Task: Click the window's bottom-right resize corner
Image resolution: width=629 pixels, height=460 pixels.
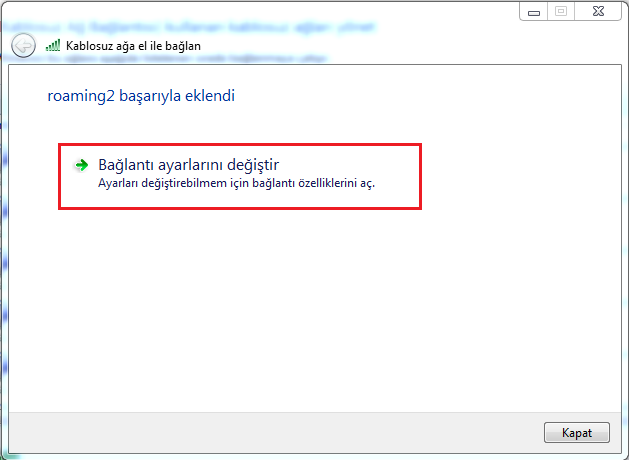Action: point(624,455)
